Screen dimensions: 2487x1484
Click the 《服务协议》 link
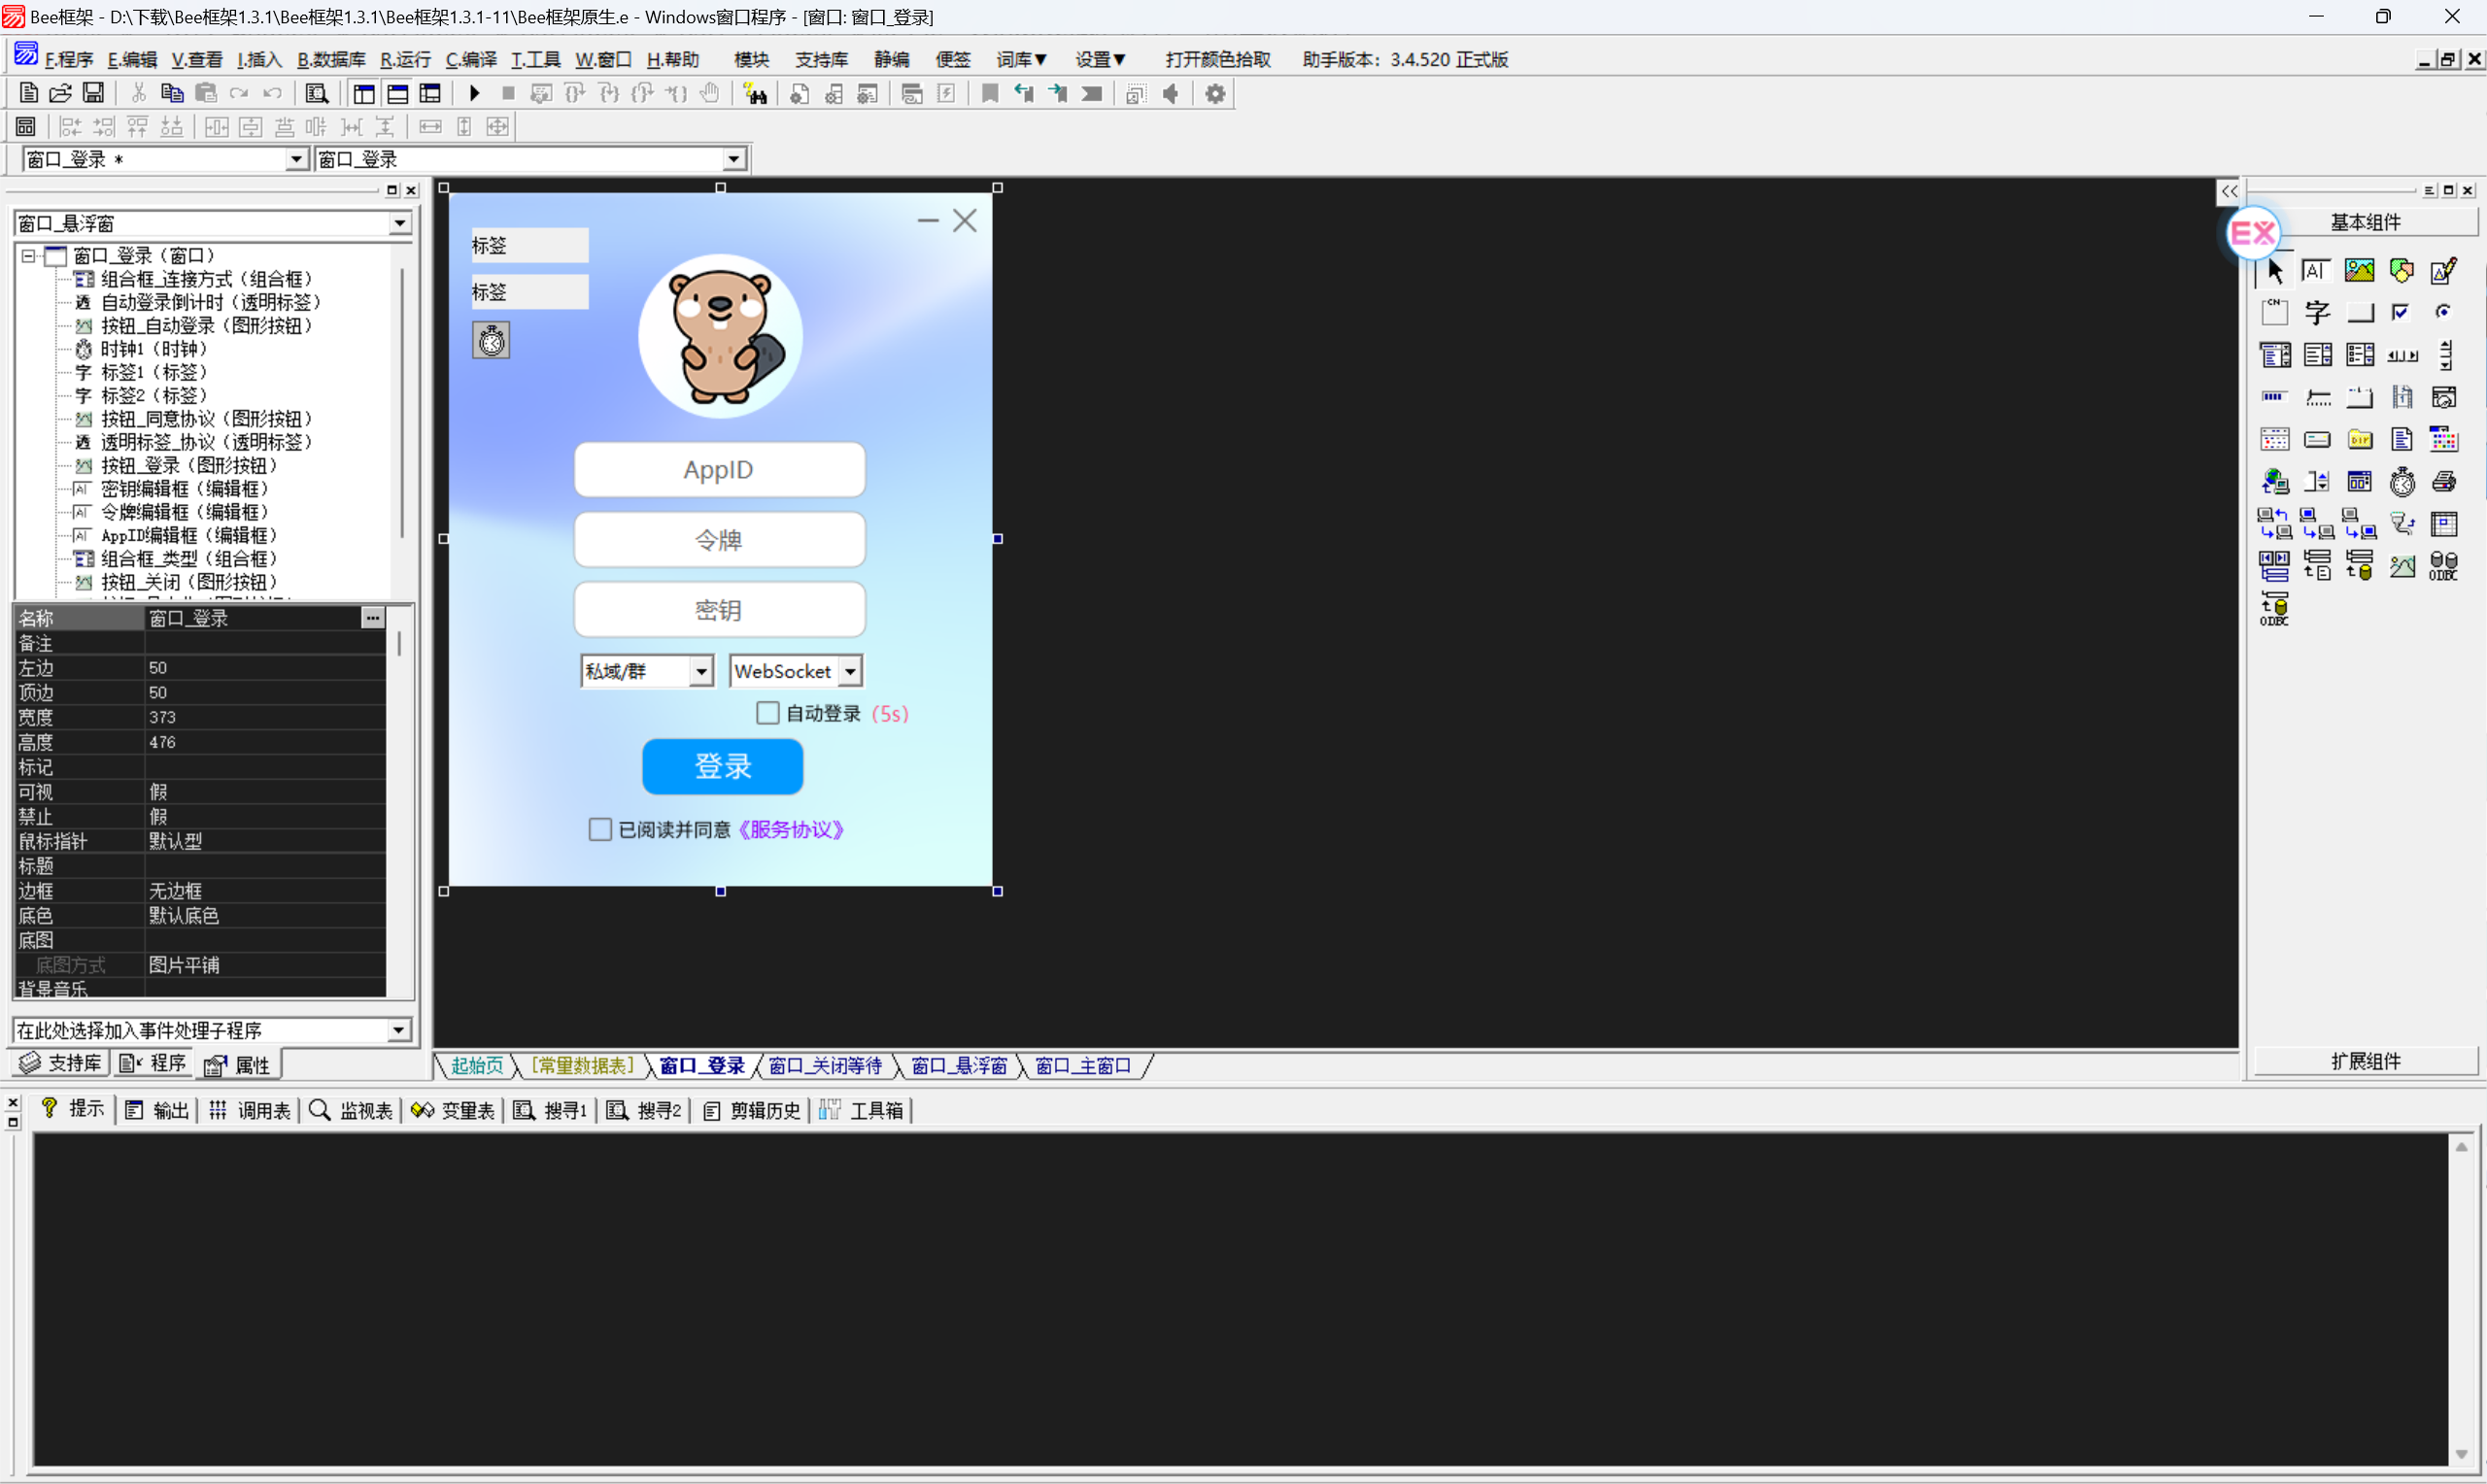click(791, 829)
